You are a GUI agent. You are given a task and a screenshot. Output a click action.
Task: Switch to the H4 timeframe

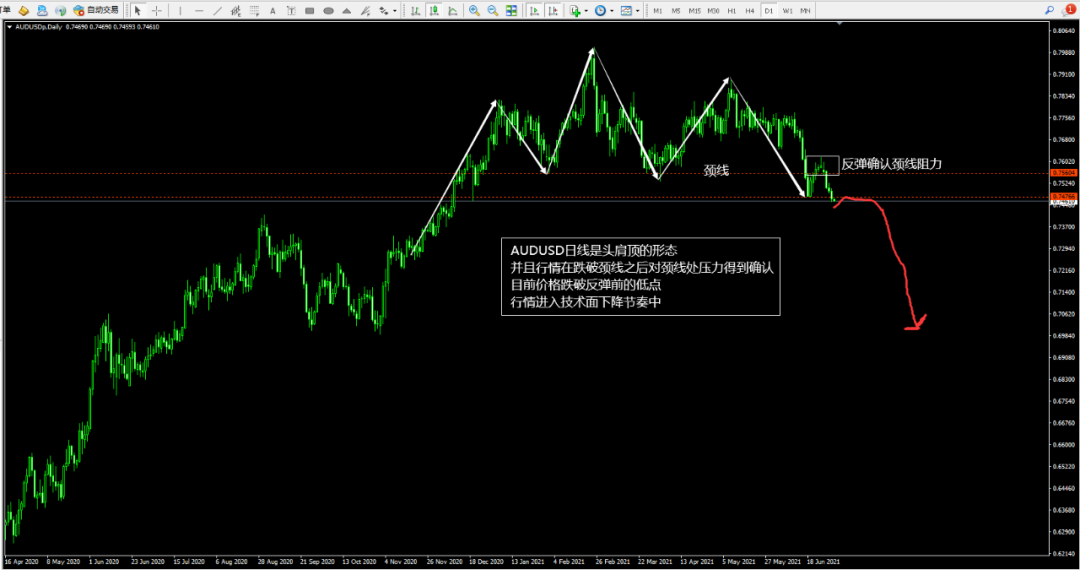point(750,10)
